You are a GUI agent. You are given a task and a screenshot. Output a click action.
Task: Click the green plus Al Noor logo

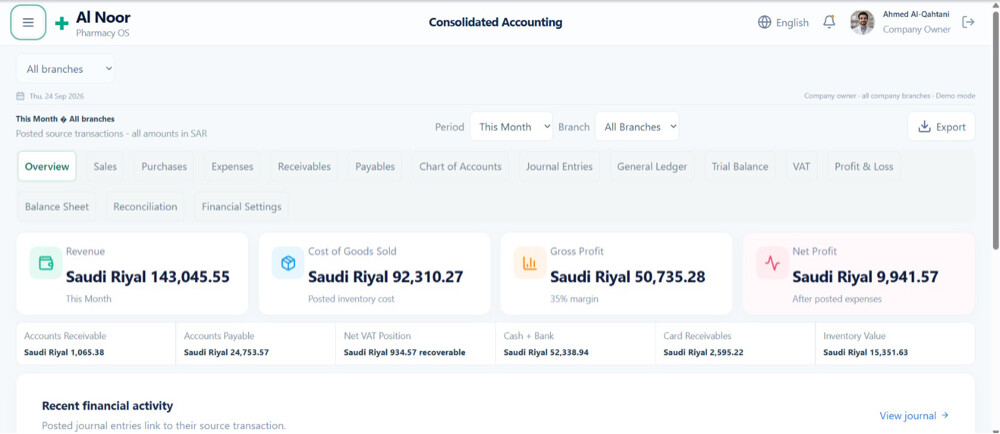coord(62,24)
